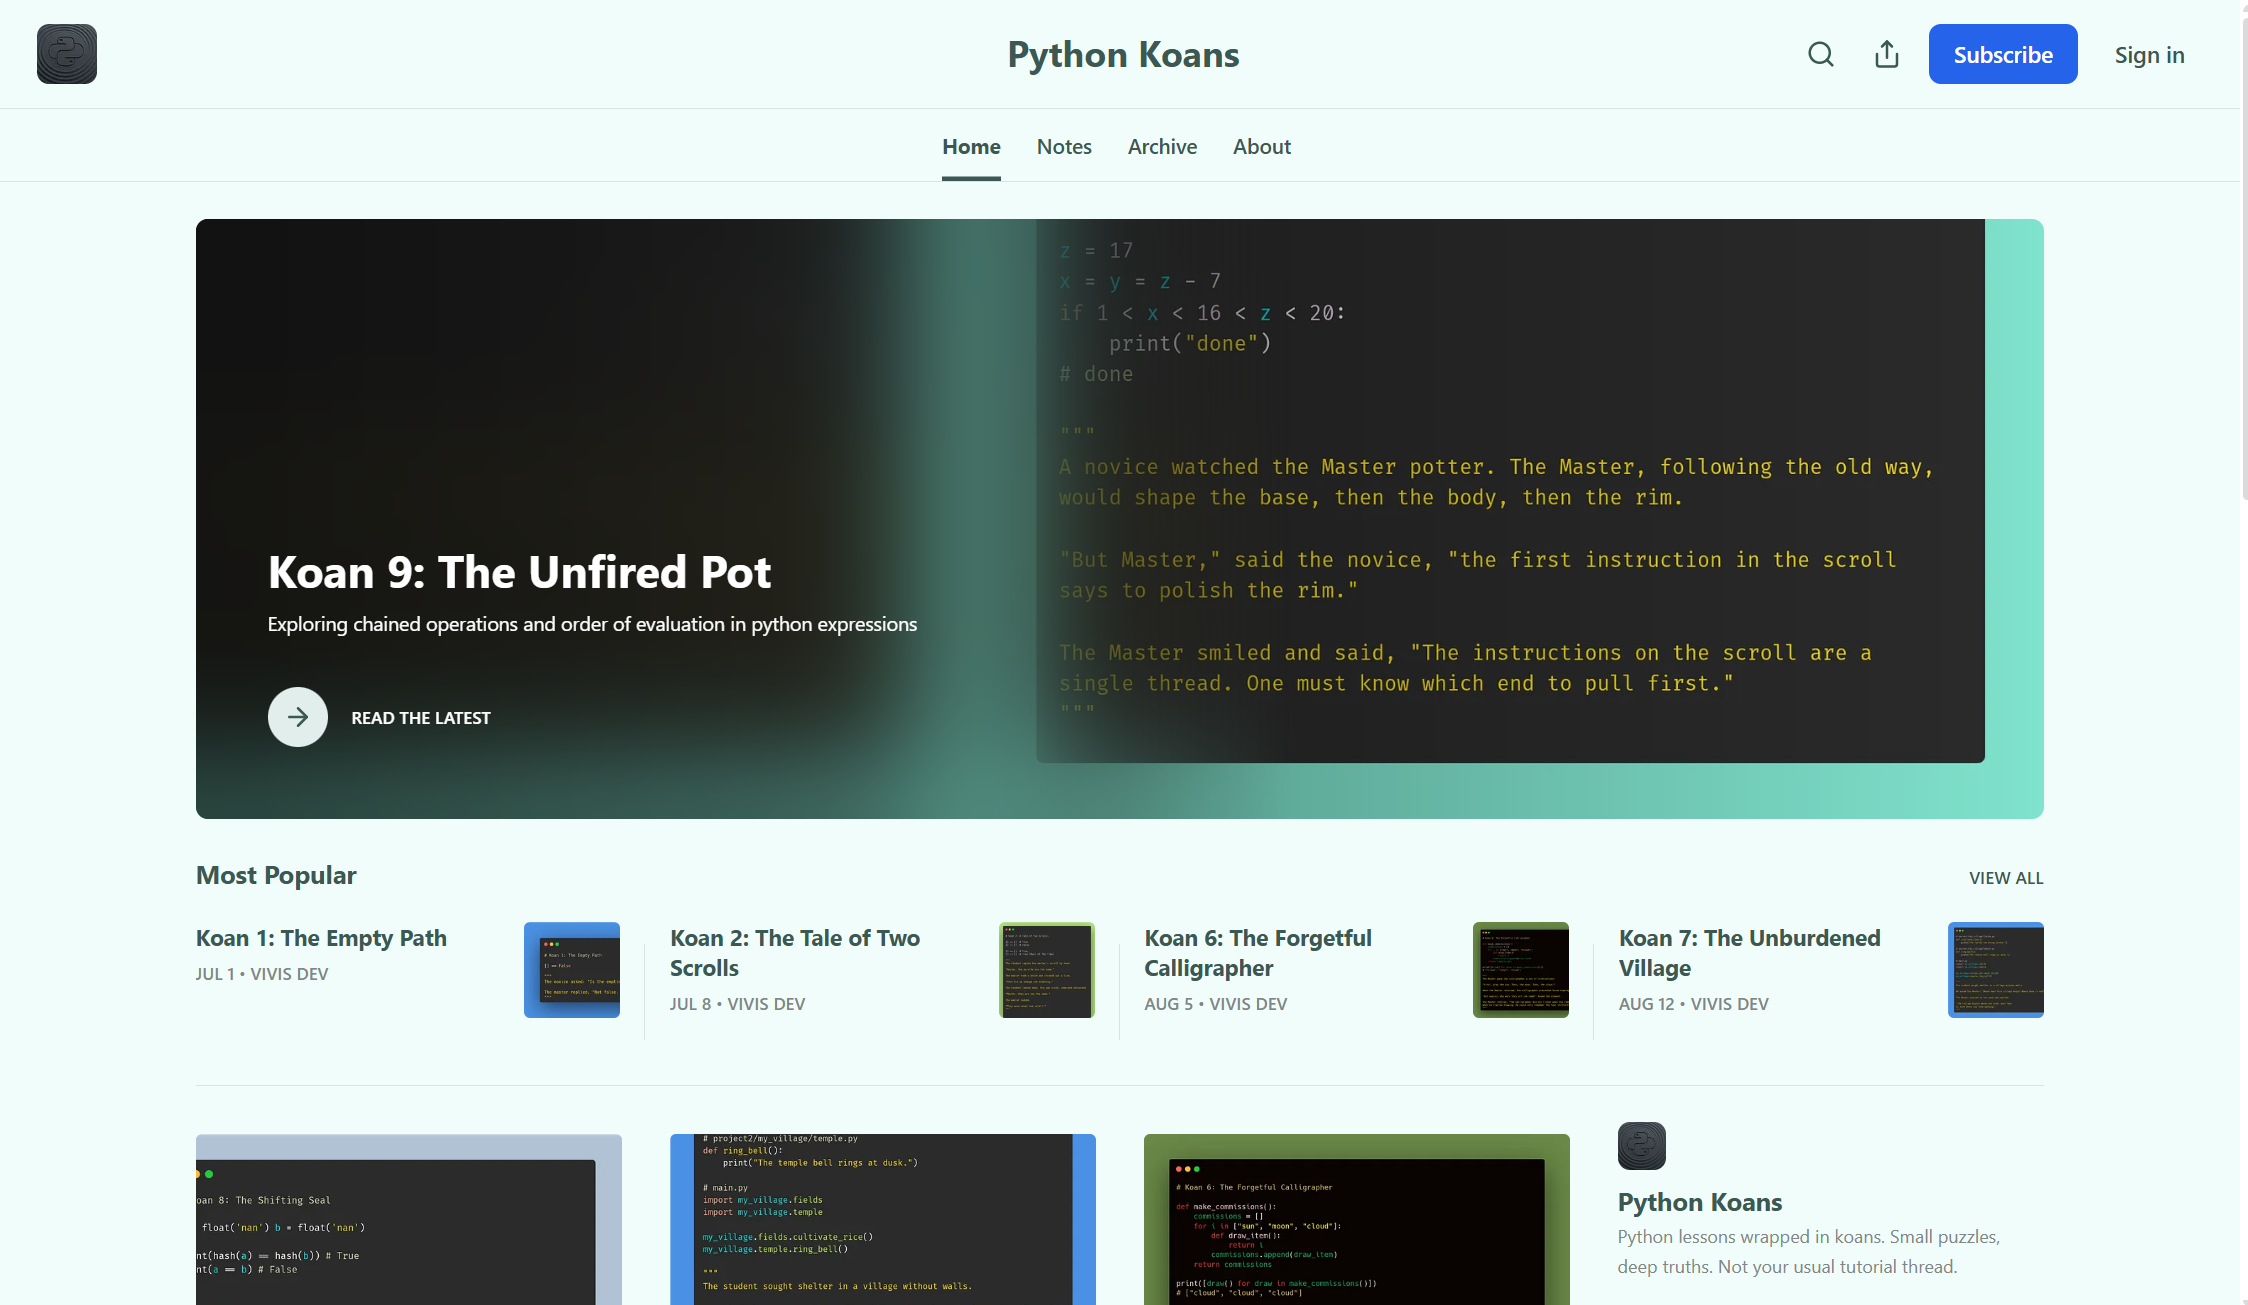Switch to the Notes tab
Screen dimensions: 2248x1305
click(x=1064, y=147)
